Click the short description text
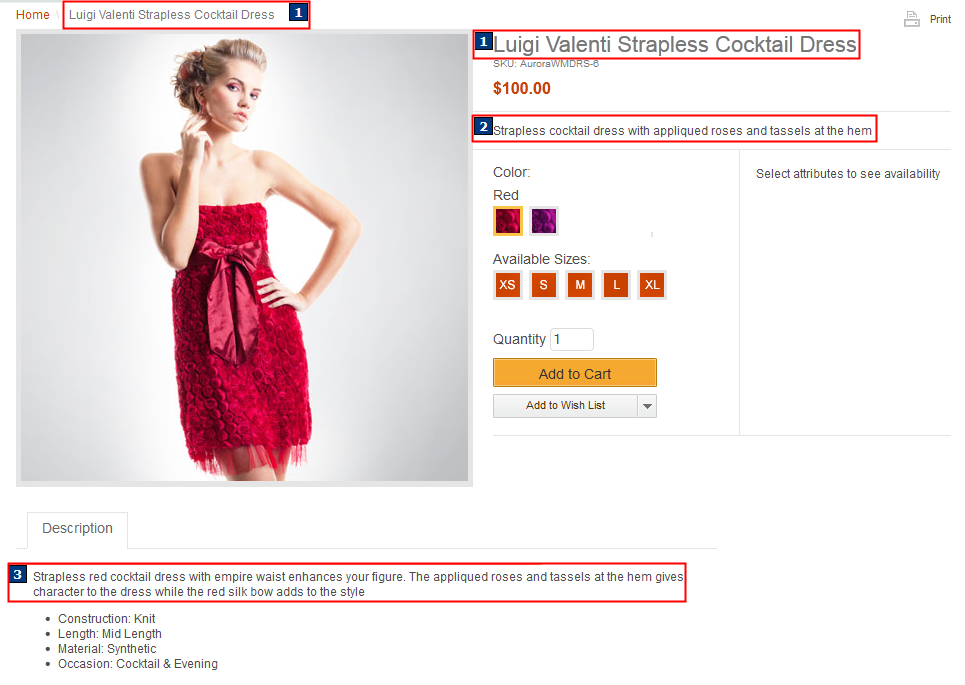Screen dimensions: 965x685 pos(682,130)
